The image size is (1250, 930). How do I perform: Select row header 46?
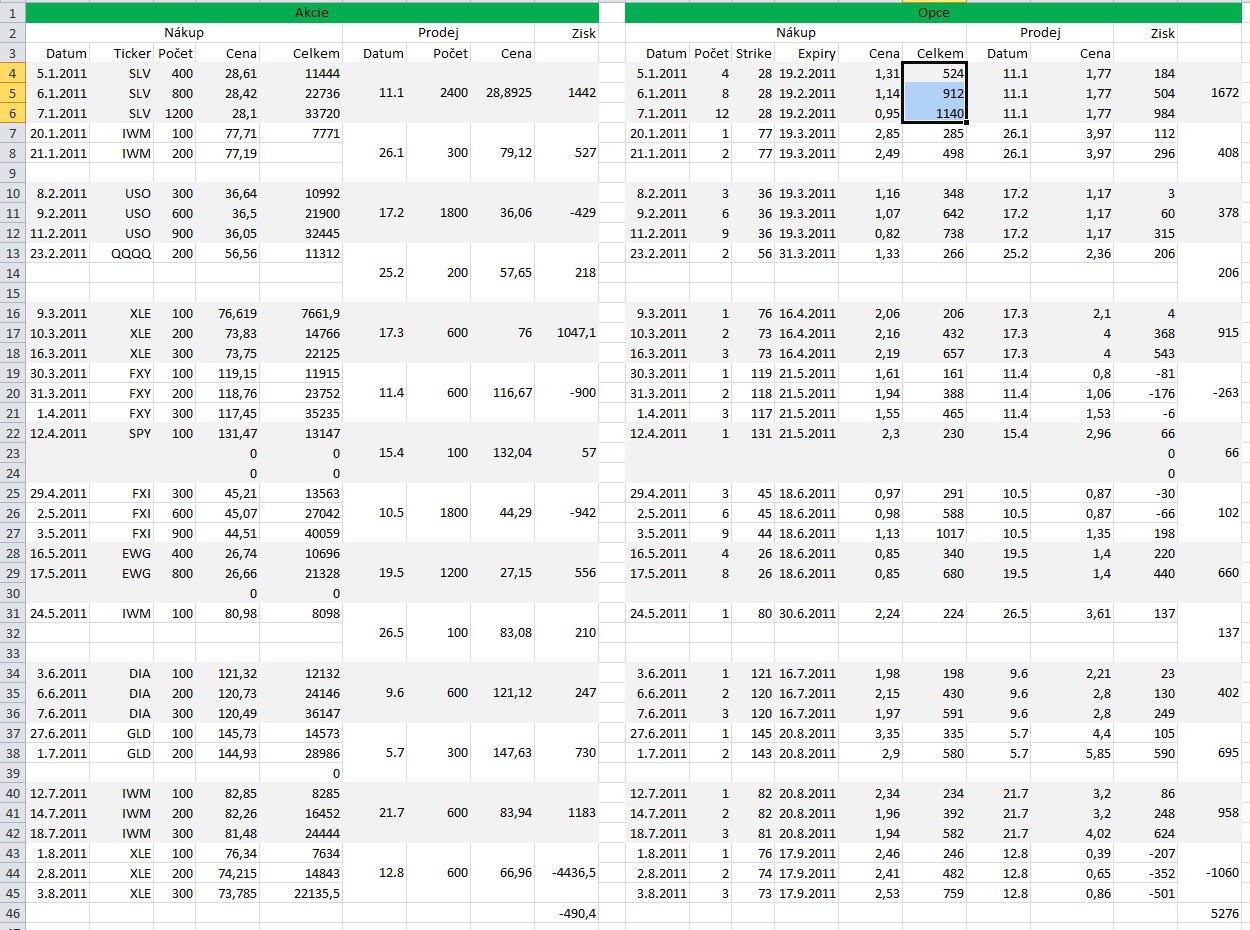12,913
